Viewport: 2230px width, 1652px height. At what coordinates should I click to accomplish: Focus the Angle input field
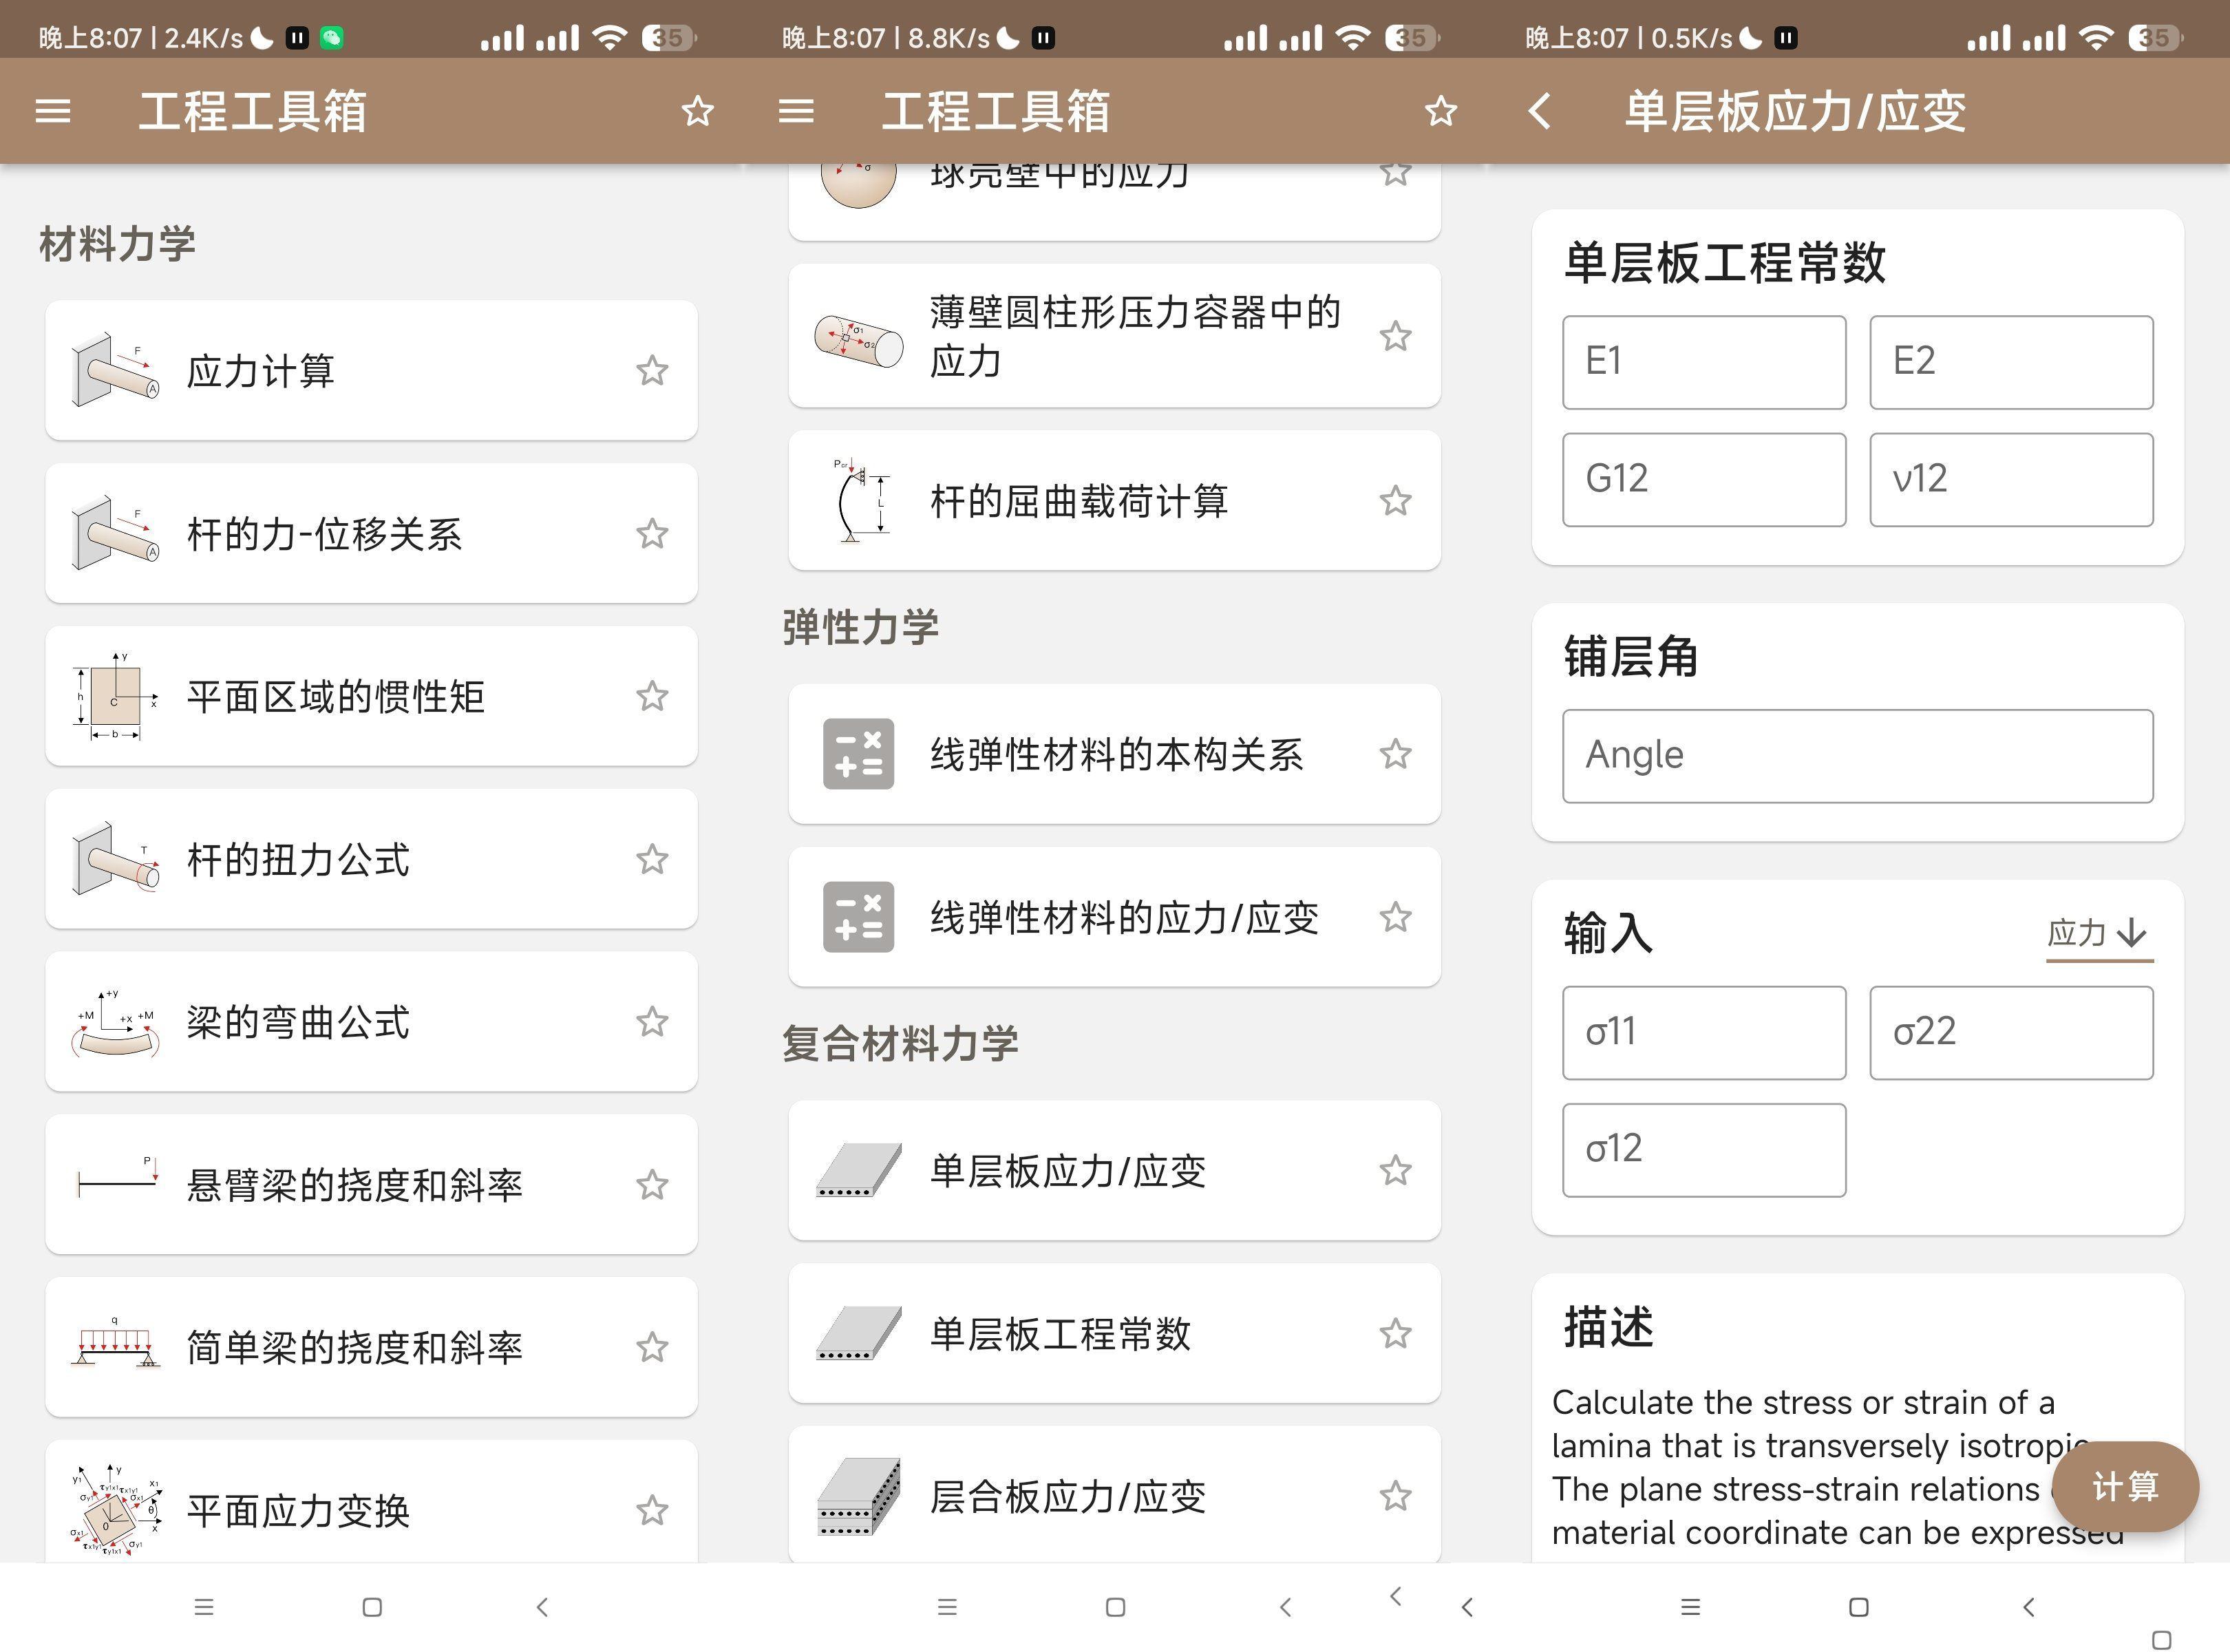pos(1857,756)
